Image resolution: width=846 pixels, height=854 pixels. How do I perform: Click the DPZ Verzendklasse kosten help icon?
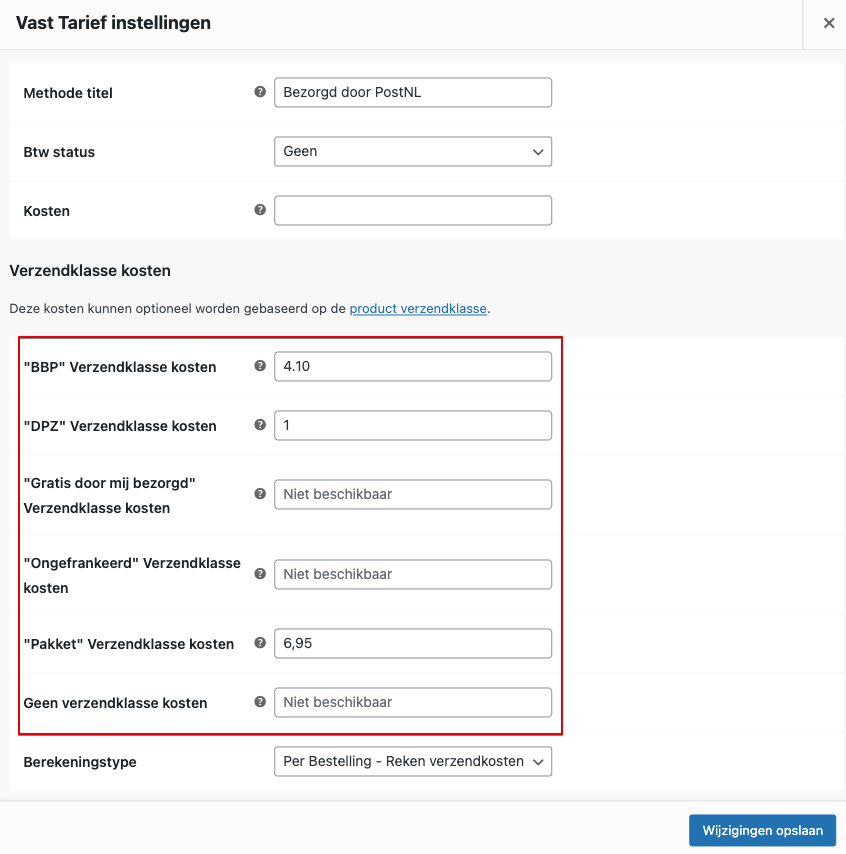[x=260, y=425]
